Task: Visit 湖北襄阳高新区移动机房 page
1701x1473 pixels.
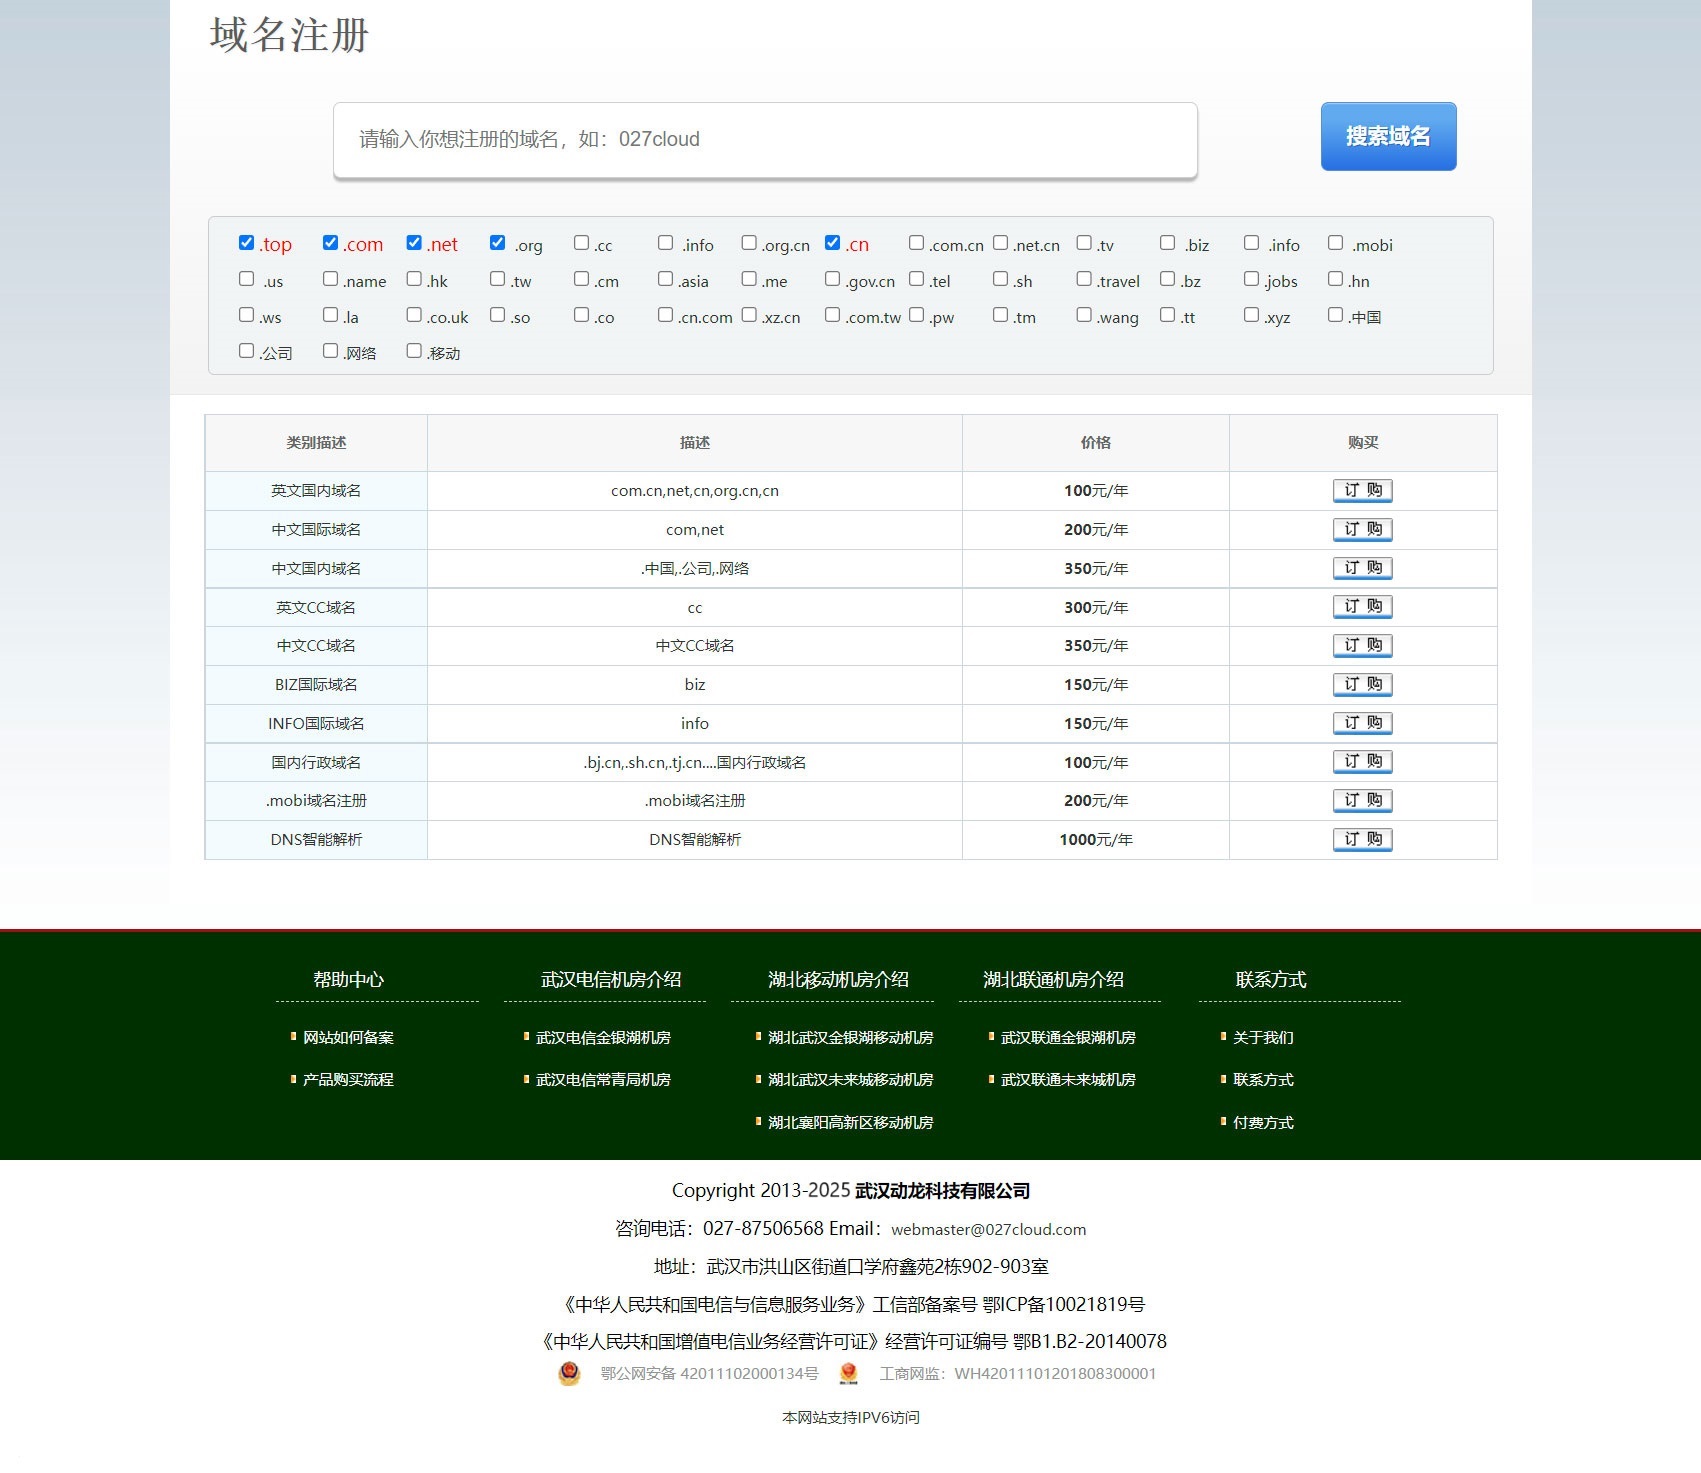Action: pos(850,1123)
